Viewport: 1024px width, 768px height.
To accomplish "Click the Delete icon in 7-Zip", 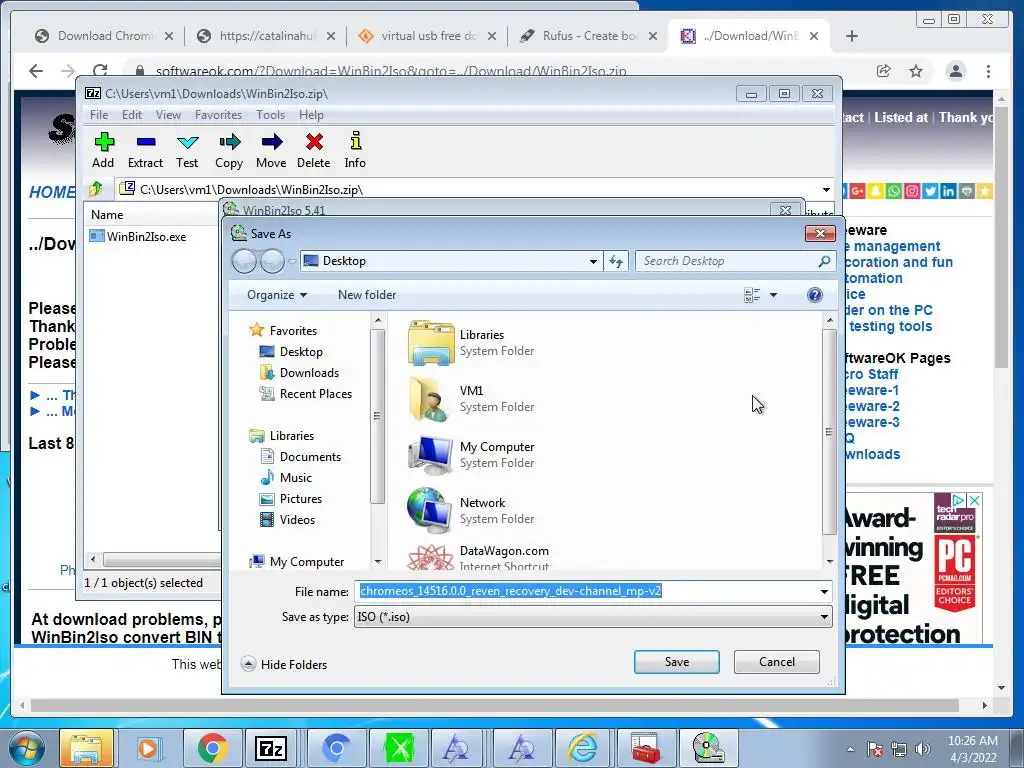I will click(x=314, y=142).
